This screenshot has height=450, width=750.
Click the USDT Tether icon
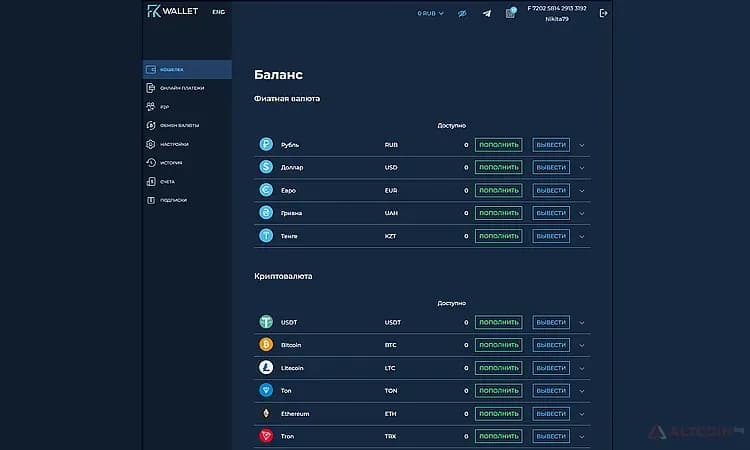(x=266, y=322)
